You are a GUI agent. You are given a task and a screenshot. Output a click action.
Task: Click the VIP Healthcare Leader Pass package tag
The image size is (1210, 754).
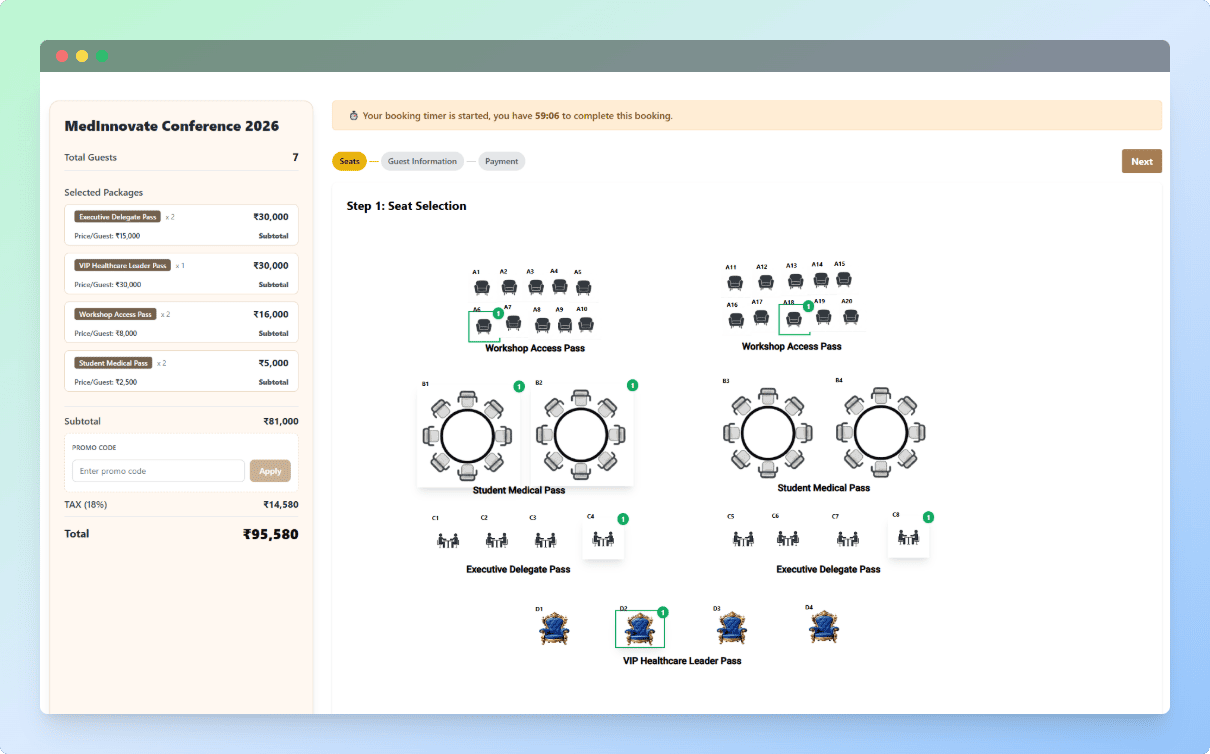122,265
